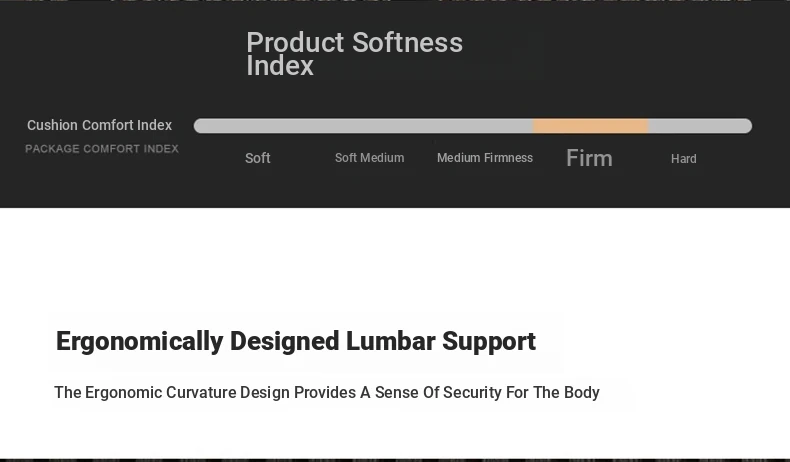This screenshot has width=790, height=462.
Task: Click the Ergonomically Designed Lumbar Support heading
Action: coord(296,341)
